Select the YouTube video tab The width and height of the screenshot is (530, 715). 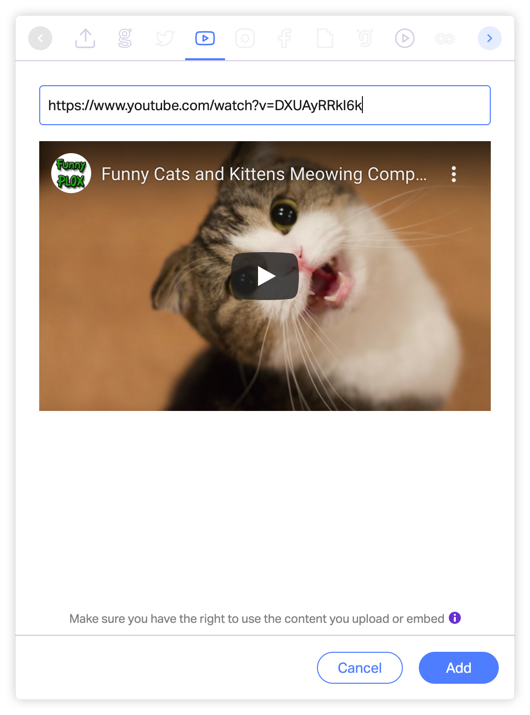click(x=205, y=38)
